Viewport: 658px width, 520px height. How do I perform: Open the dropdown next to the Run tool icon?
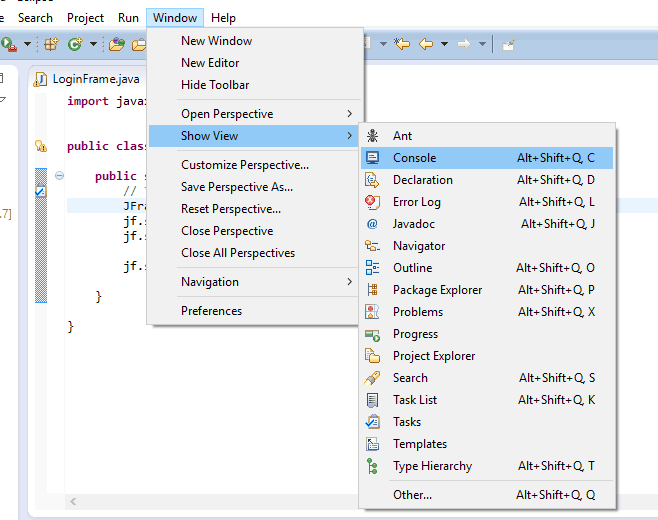[x=27, y=44]
